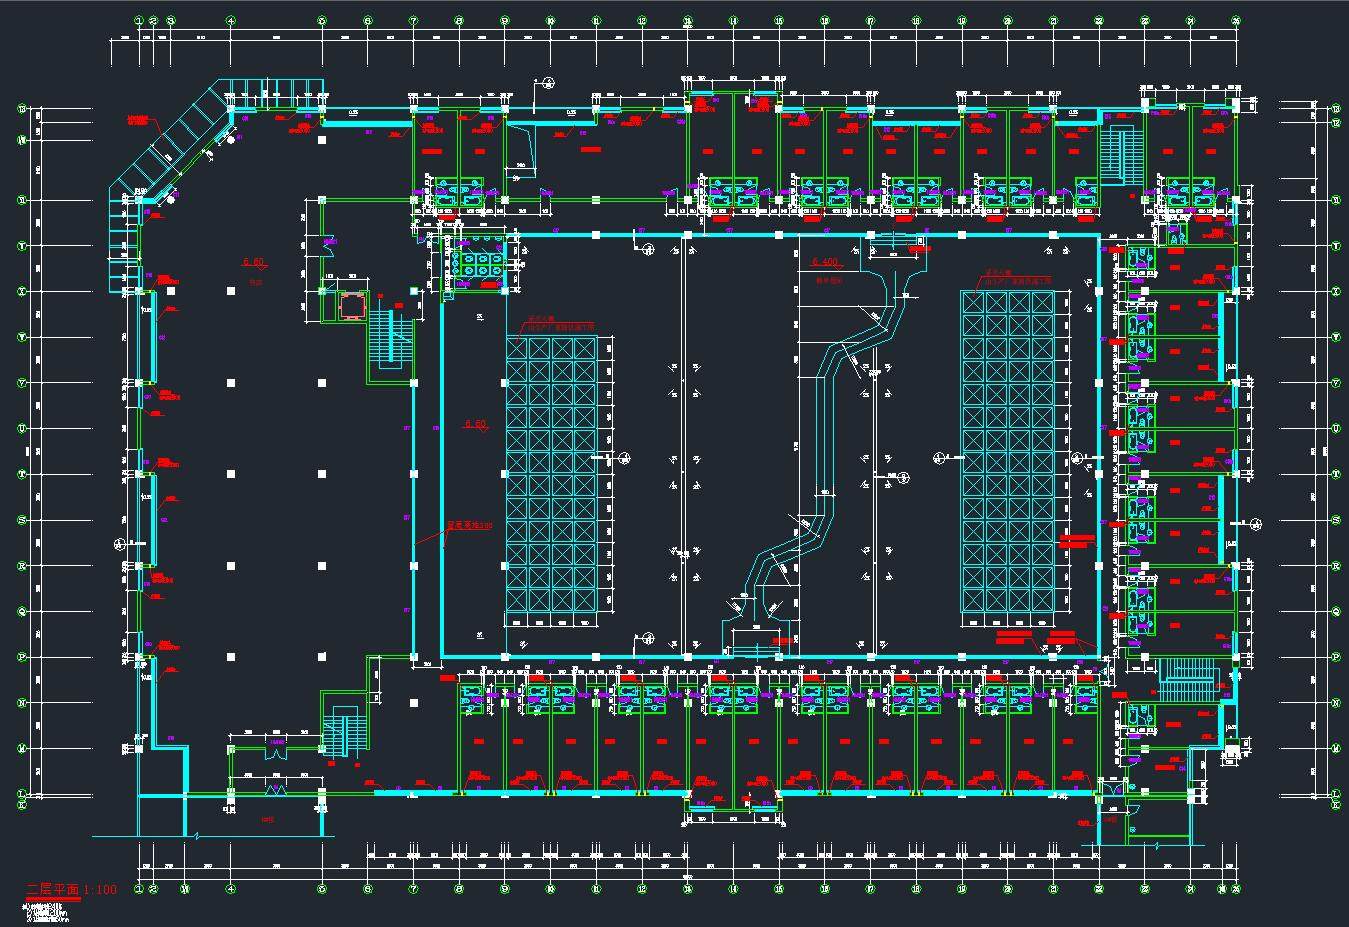Click the staircase beside the elevator shaft

390,340
